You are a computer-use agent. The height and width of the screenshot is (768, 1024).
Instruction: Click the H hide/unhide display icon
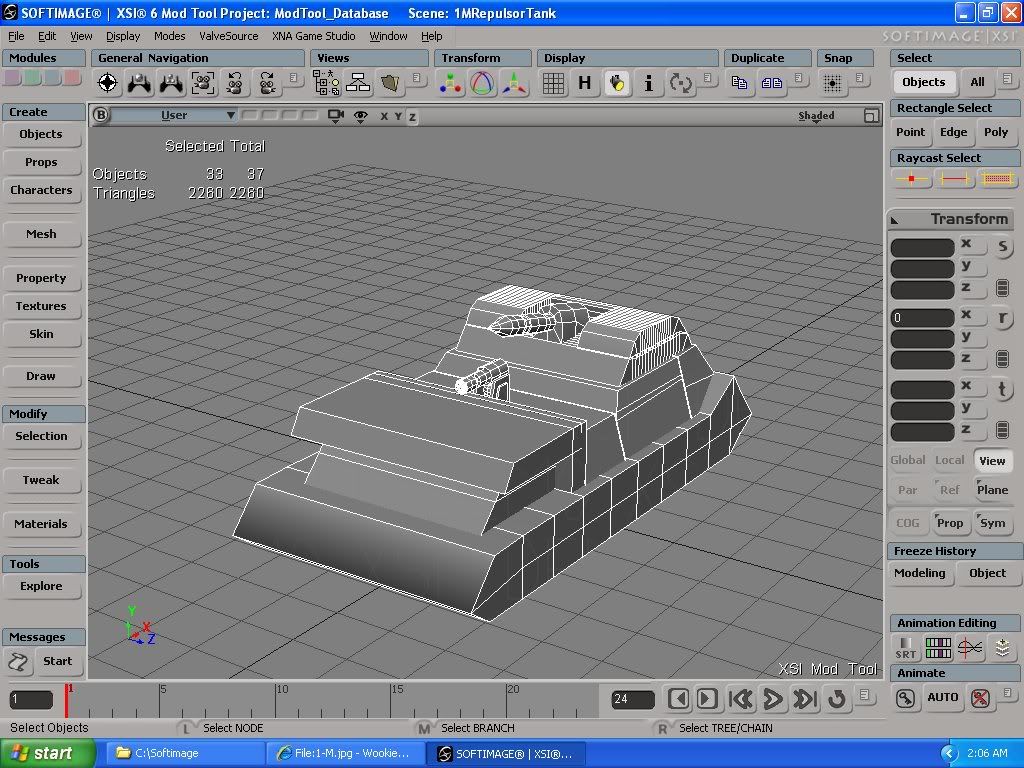(x=584, y=83)
